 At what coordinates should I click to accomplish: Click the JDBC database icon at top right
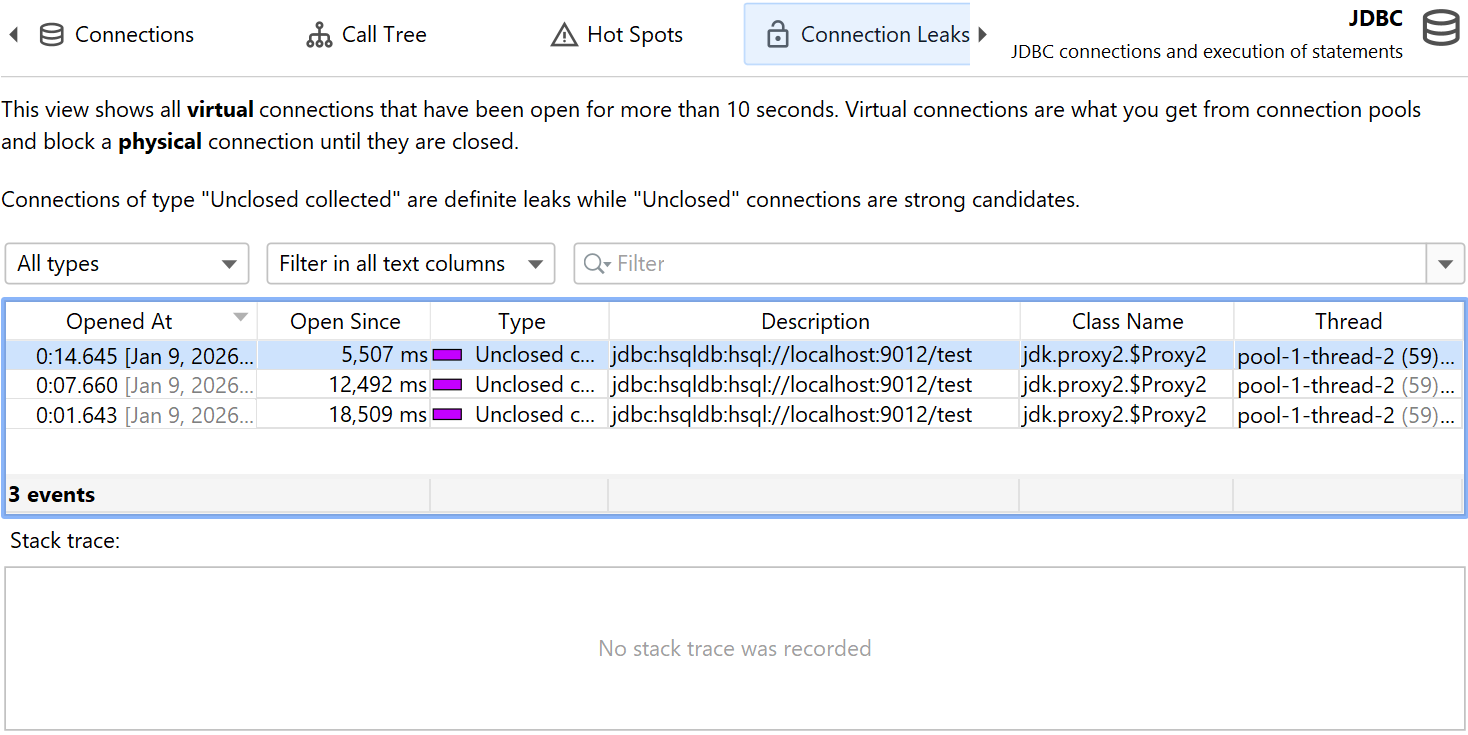coord(1440,29)
